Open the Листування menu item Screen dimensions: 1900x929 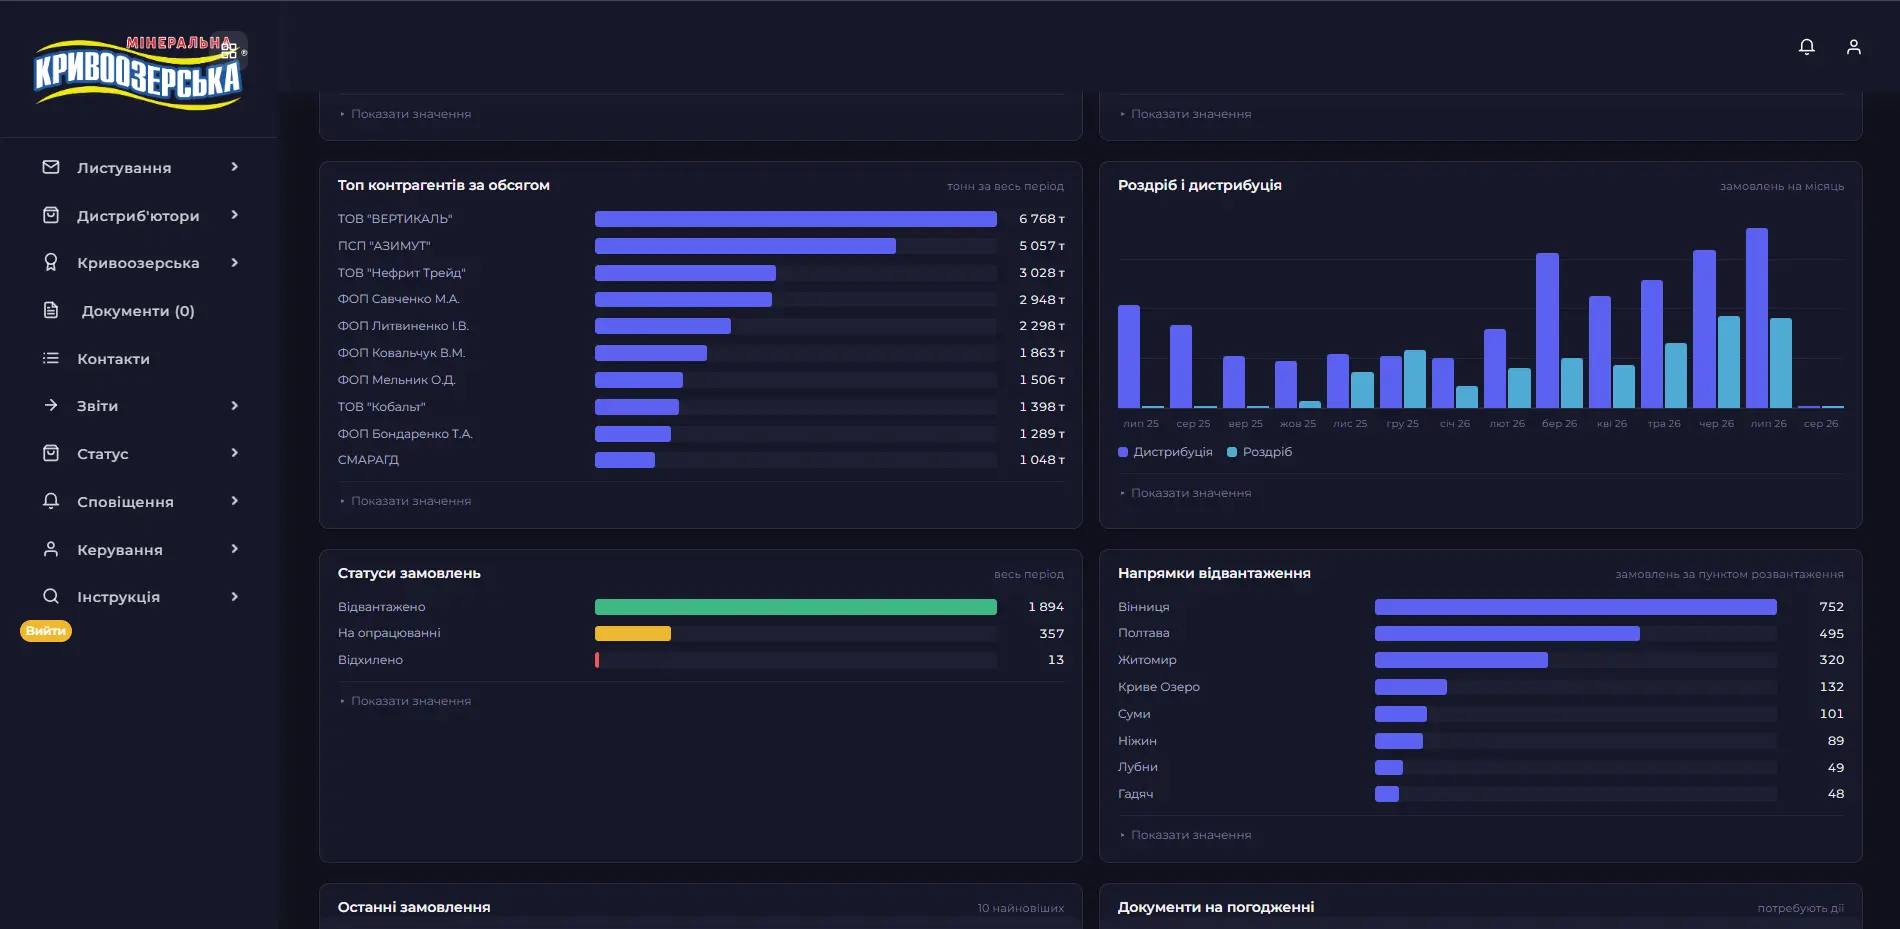[x=124, y=168]
